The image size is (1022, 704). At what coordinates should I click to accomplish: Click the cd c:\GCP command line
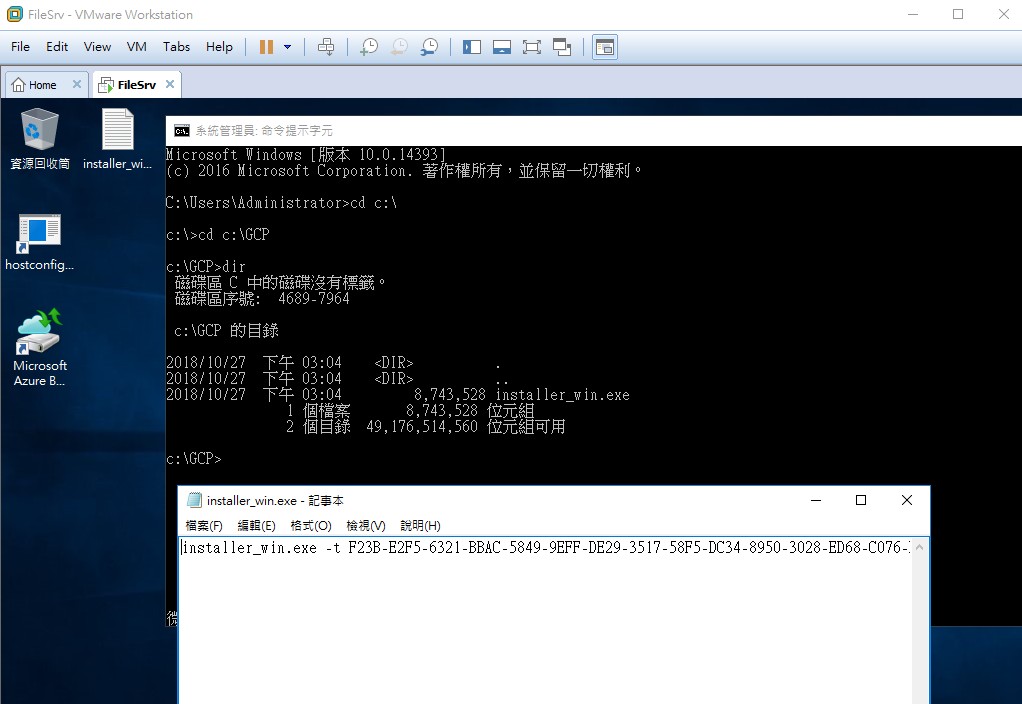(x=218, y=235)
